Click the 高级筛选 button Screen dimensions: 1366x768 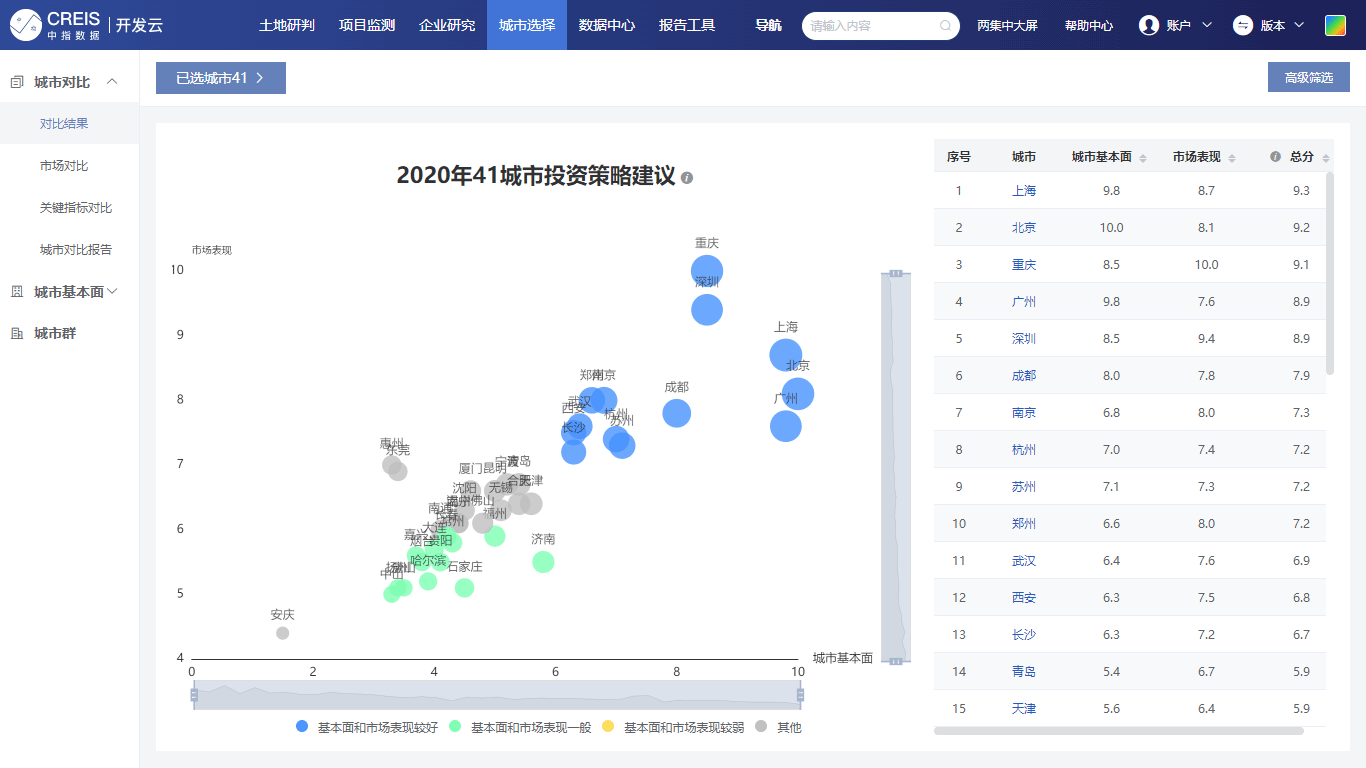pyautogui.click(x=1308, y=78)
